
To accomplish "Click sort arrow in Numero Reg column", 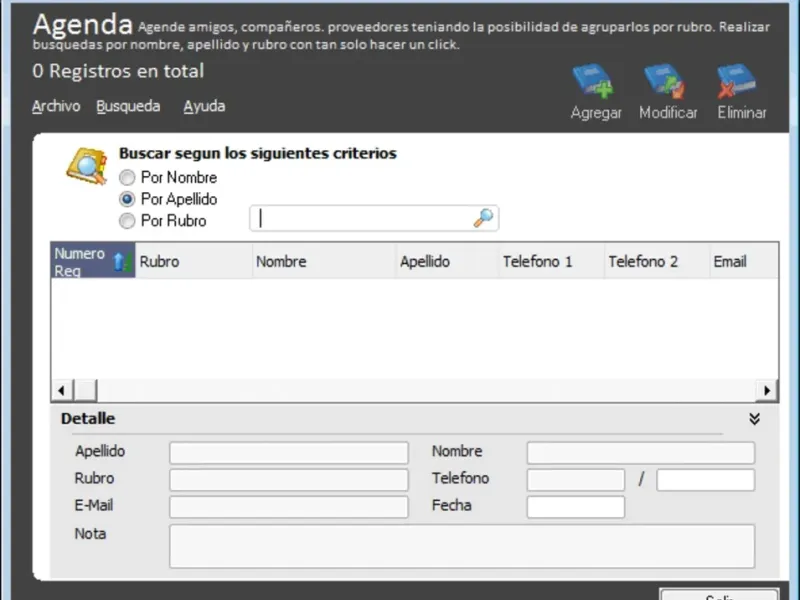I will click(x=122, y=261).
